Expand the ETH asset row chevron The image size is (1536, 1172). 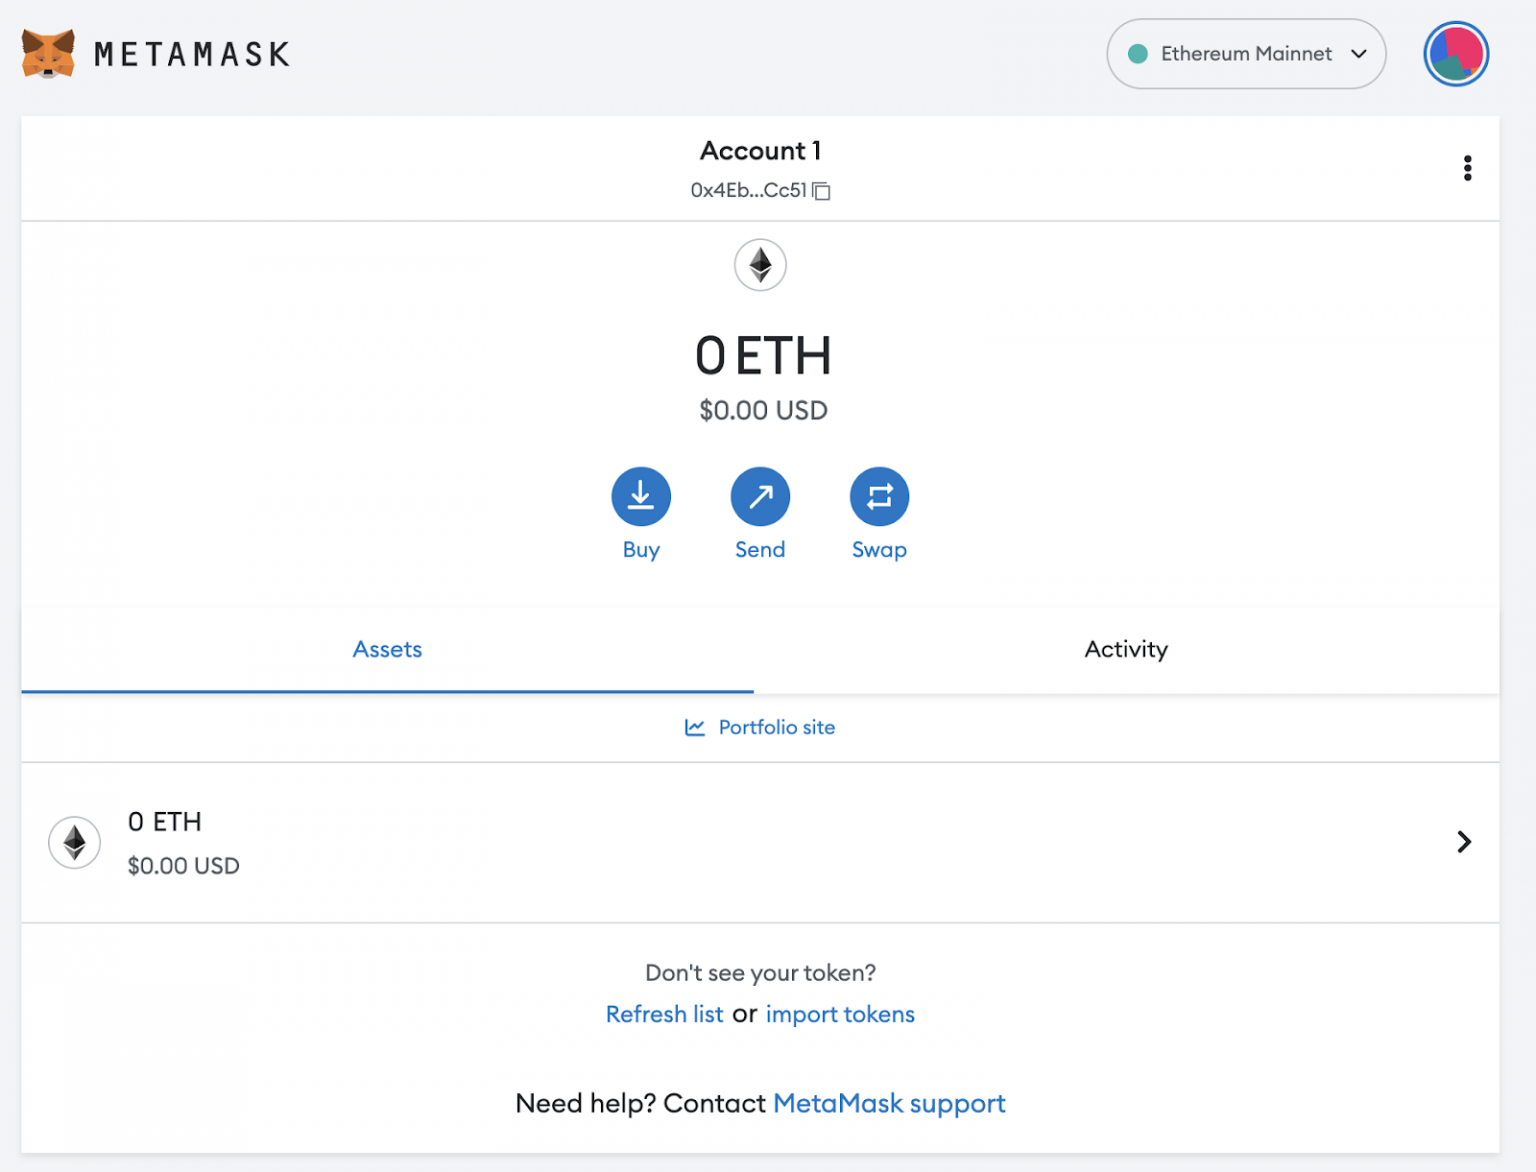click(1464, 842)
